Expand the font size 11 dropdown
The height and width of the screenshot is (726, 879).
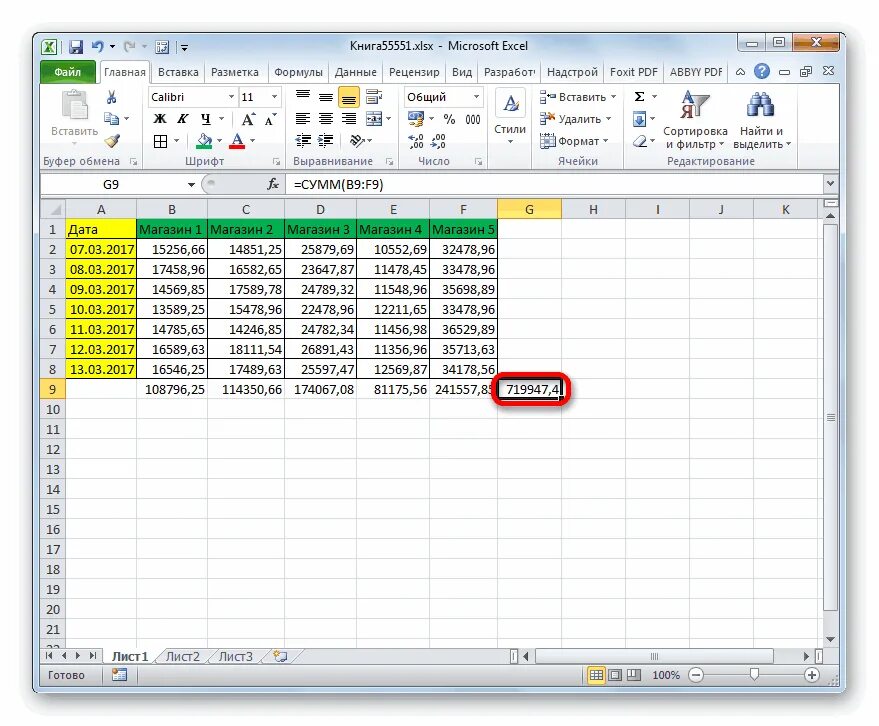tap(274, 97)
